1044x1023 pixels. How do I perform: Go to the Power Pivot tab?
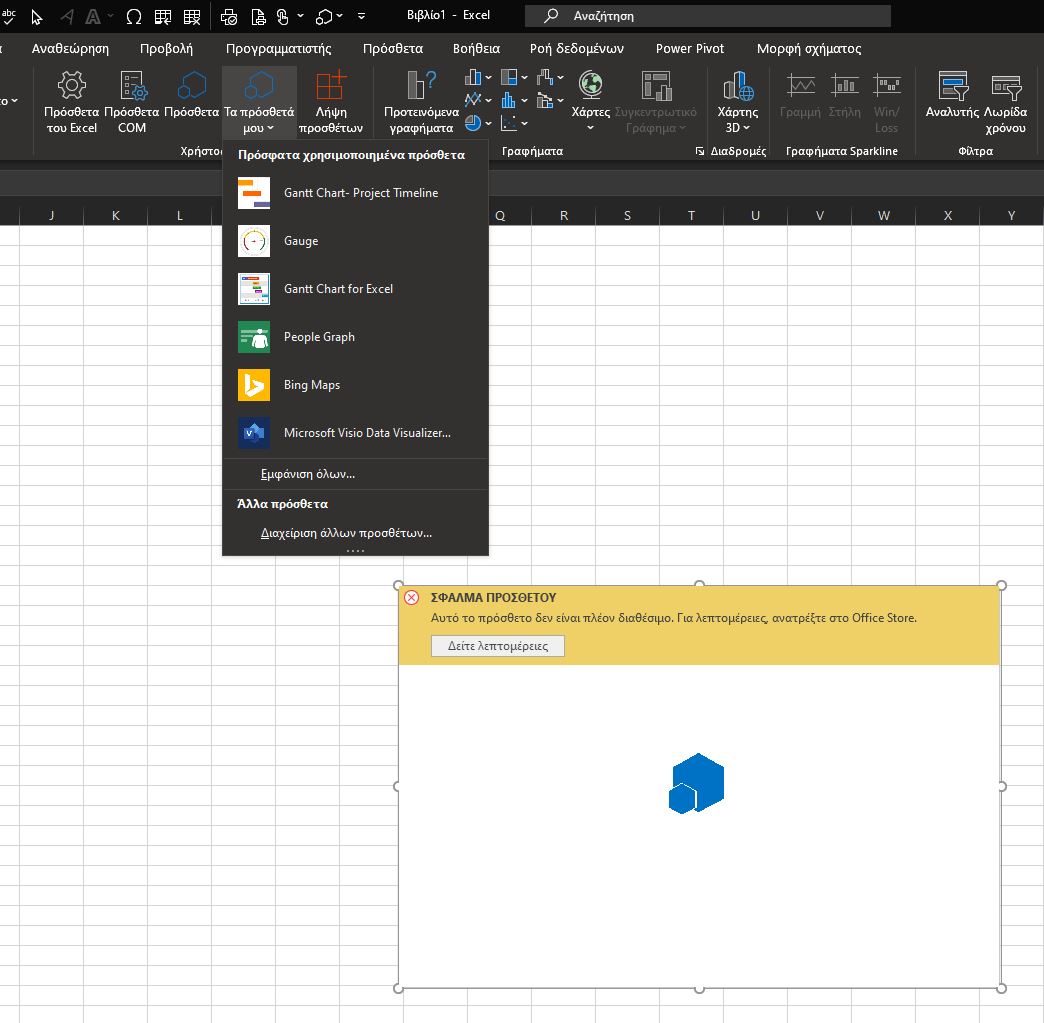(x=690, y=49)
